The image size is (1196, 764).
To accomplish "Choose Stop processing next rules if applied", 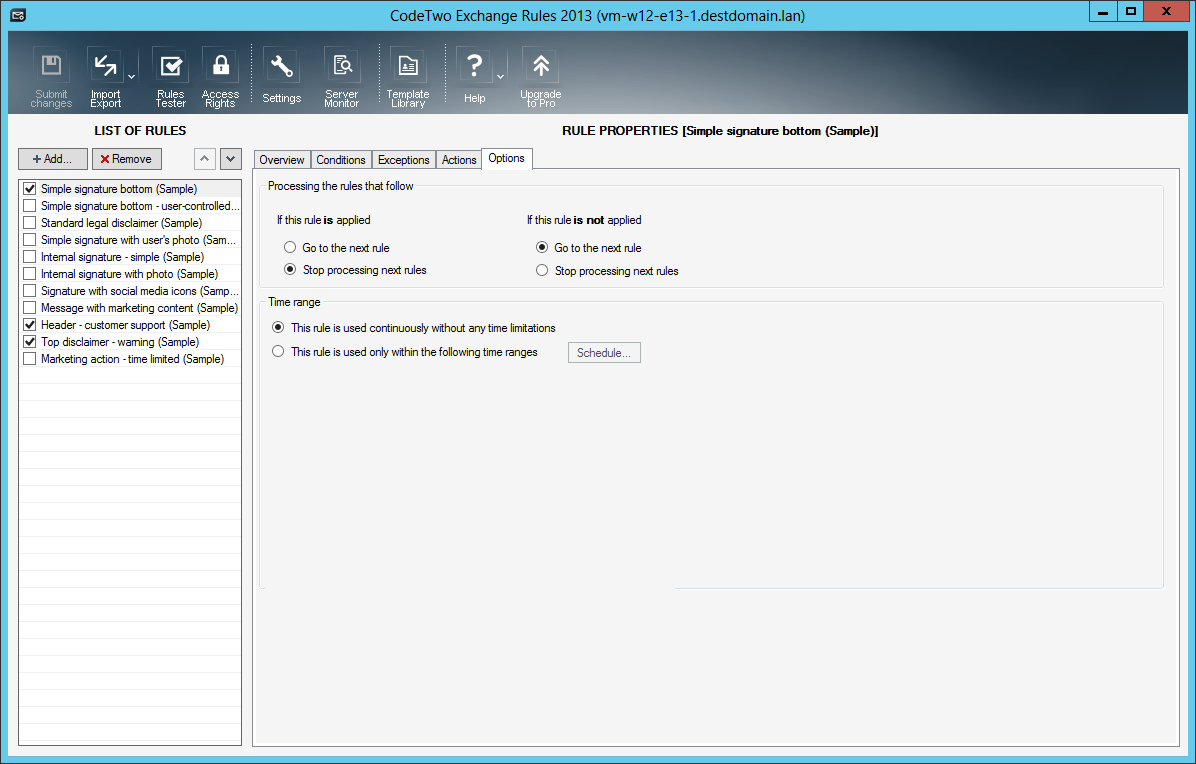I will click(290, 269).
